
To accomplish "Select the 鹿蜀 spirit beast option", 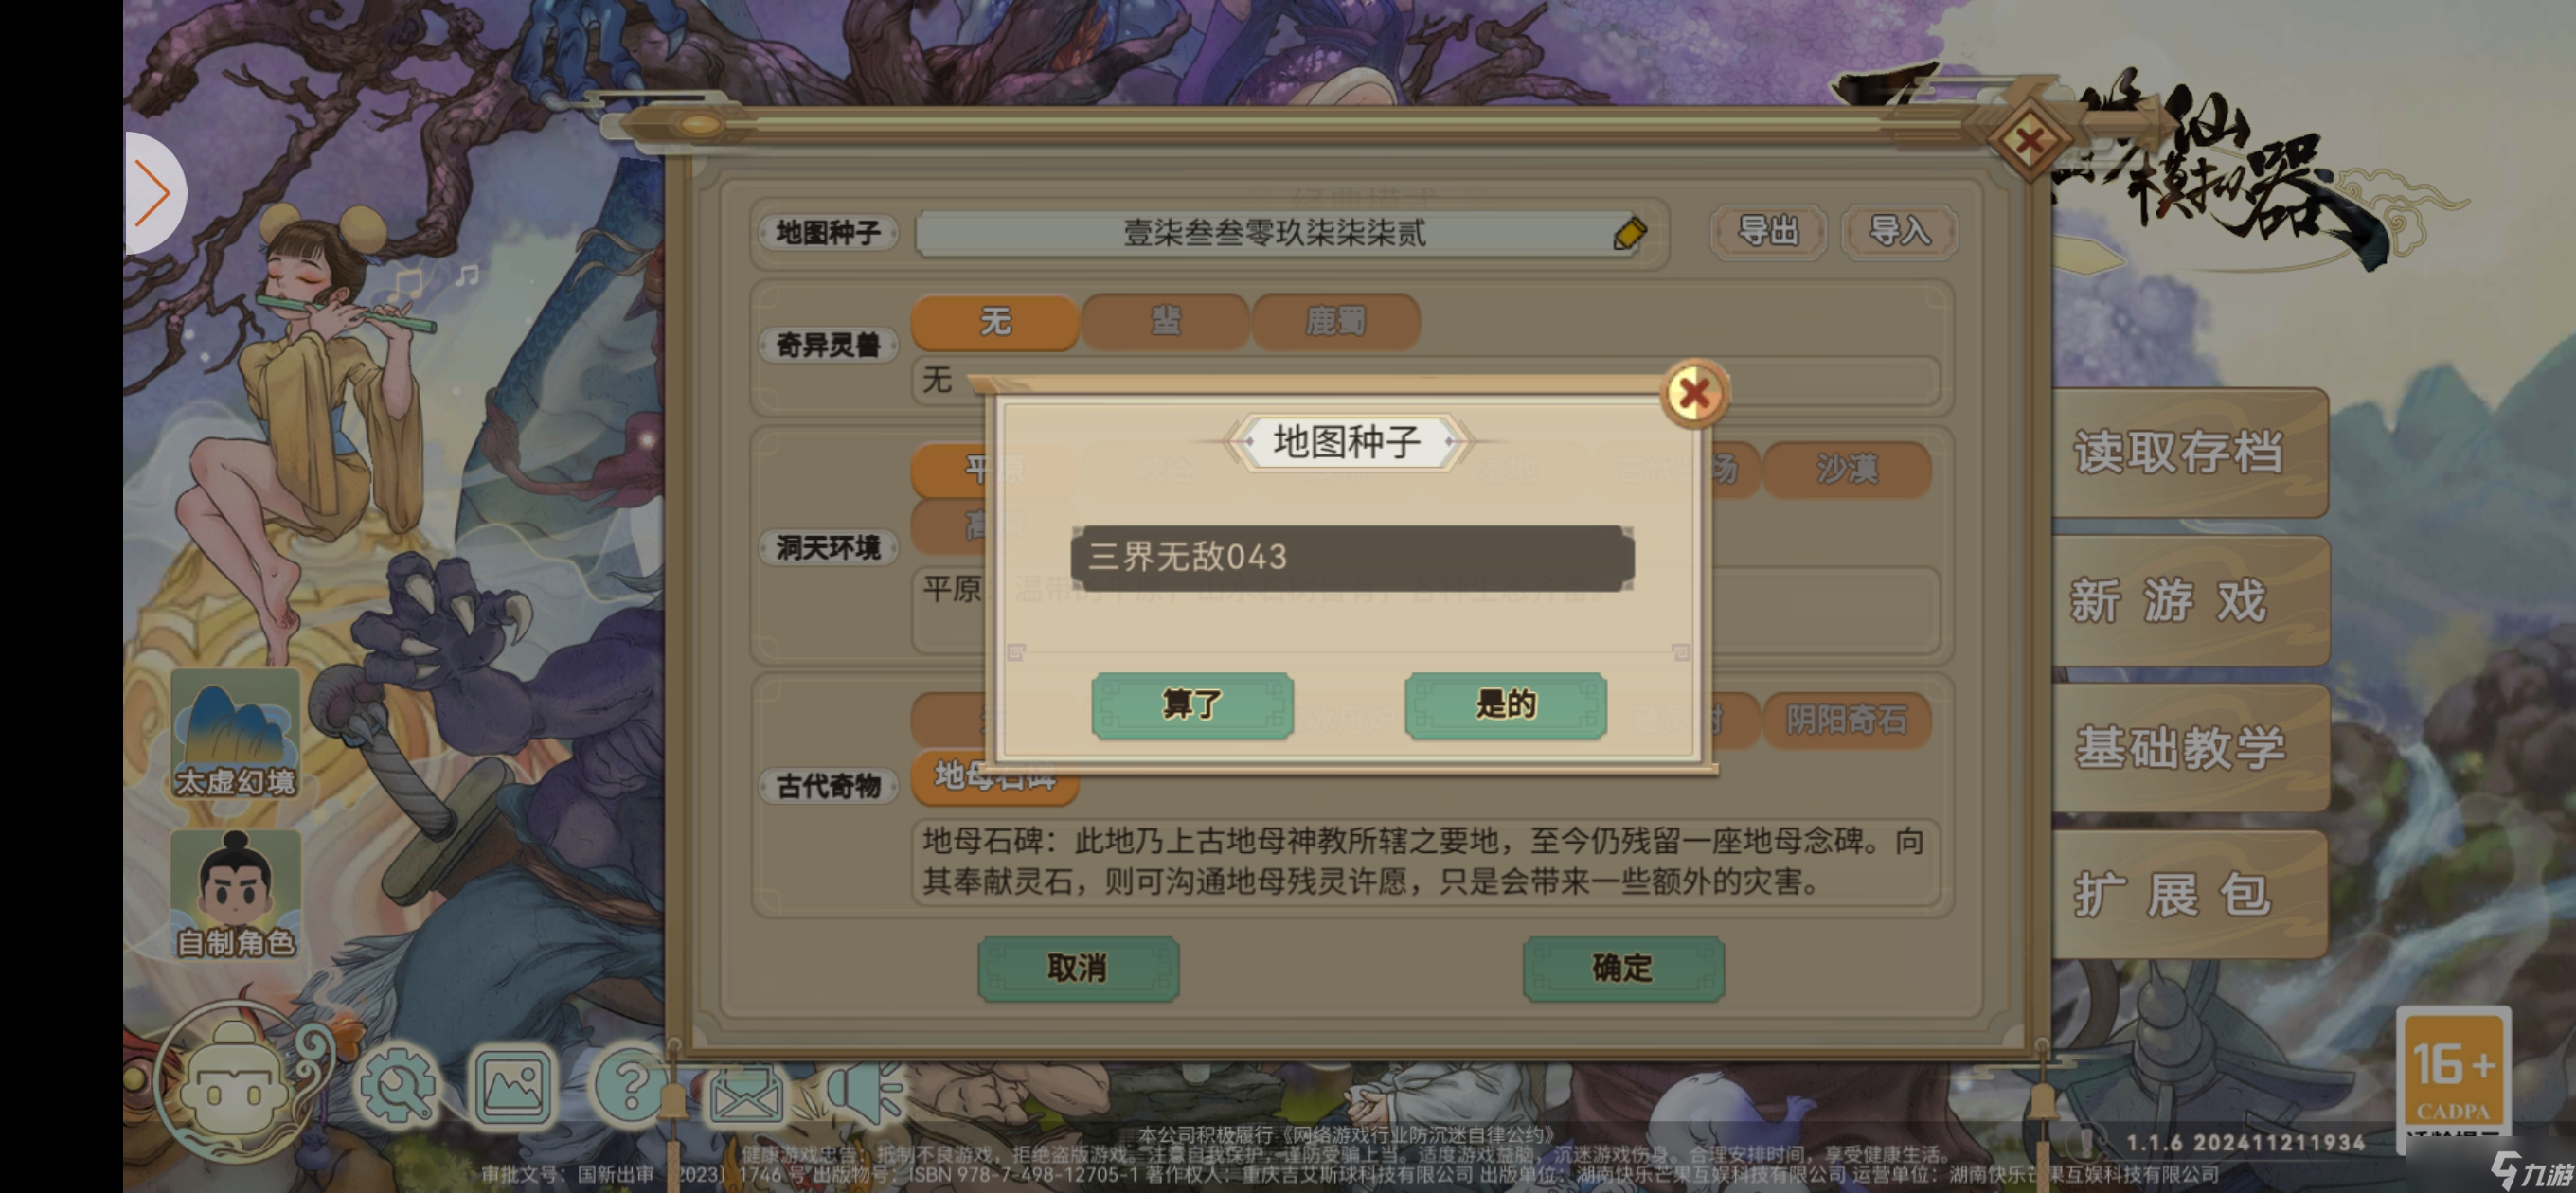I will (1335, 322).
